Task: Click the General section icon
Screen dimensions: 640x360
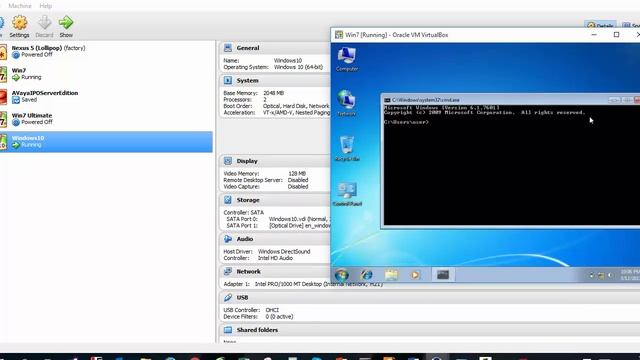Action: point(228,48)
